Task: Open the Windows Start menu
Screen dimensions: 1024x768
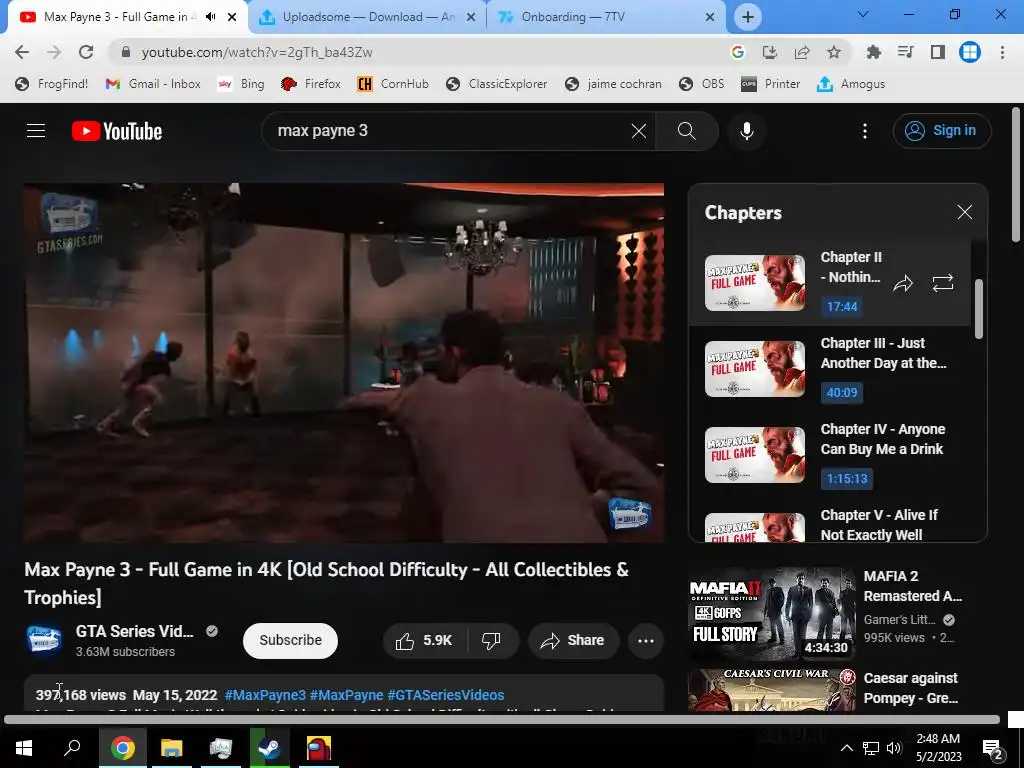Action: (x=24, y=747)
